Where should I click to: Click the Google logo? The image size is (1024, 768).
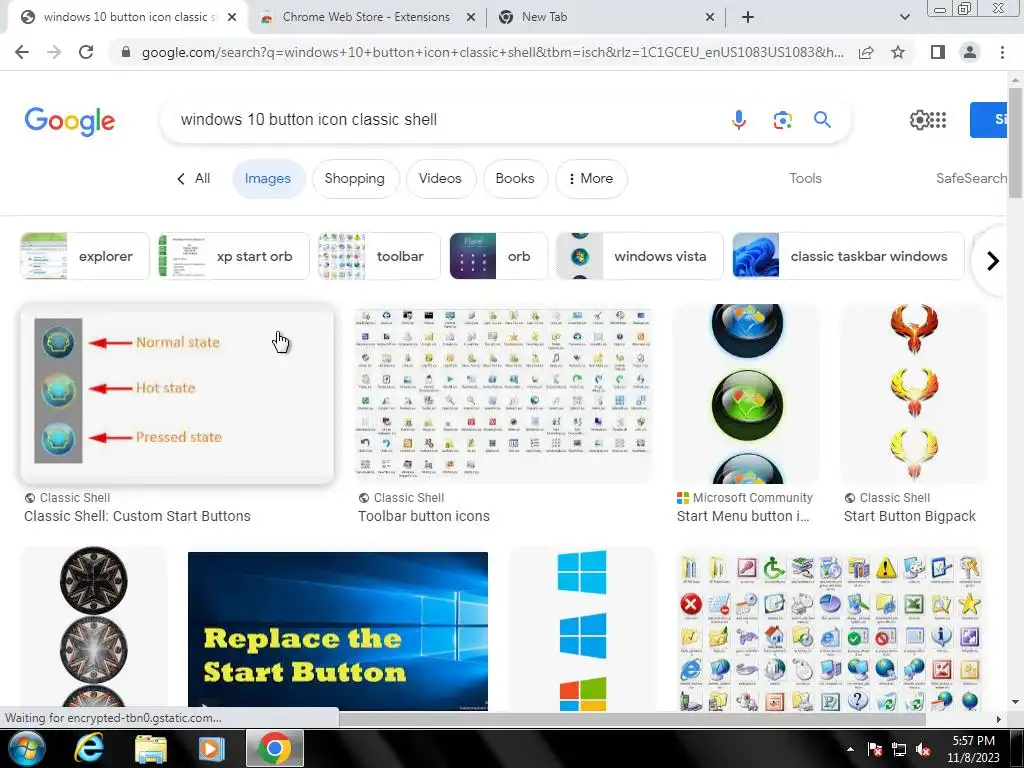point(70,121)
